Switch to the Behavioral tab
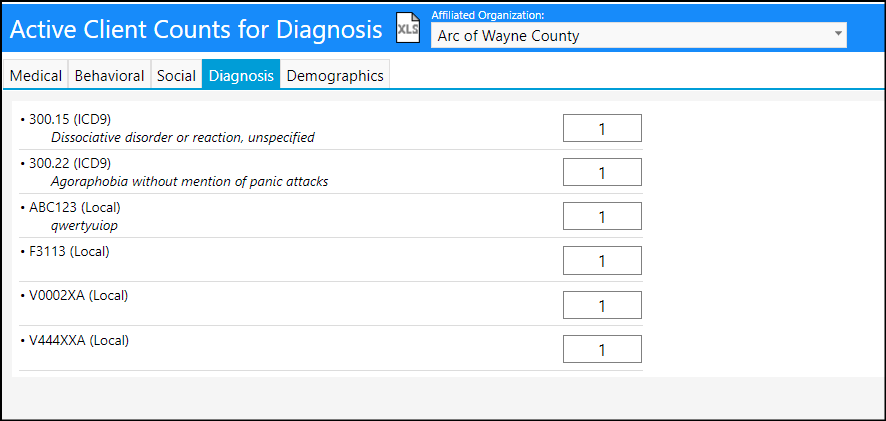Screen dimensions: 886x421 [110, 75]
